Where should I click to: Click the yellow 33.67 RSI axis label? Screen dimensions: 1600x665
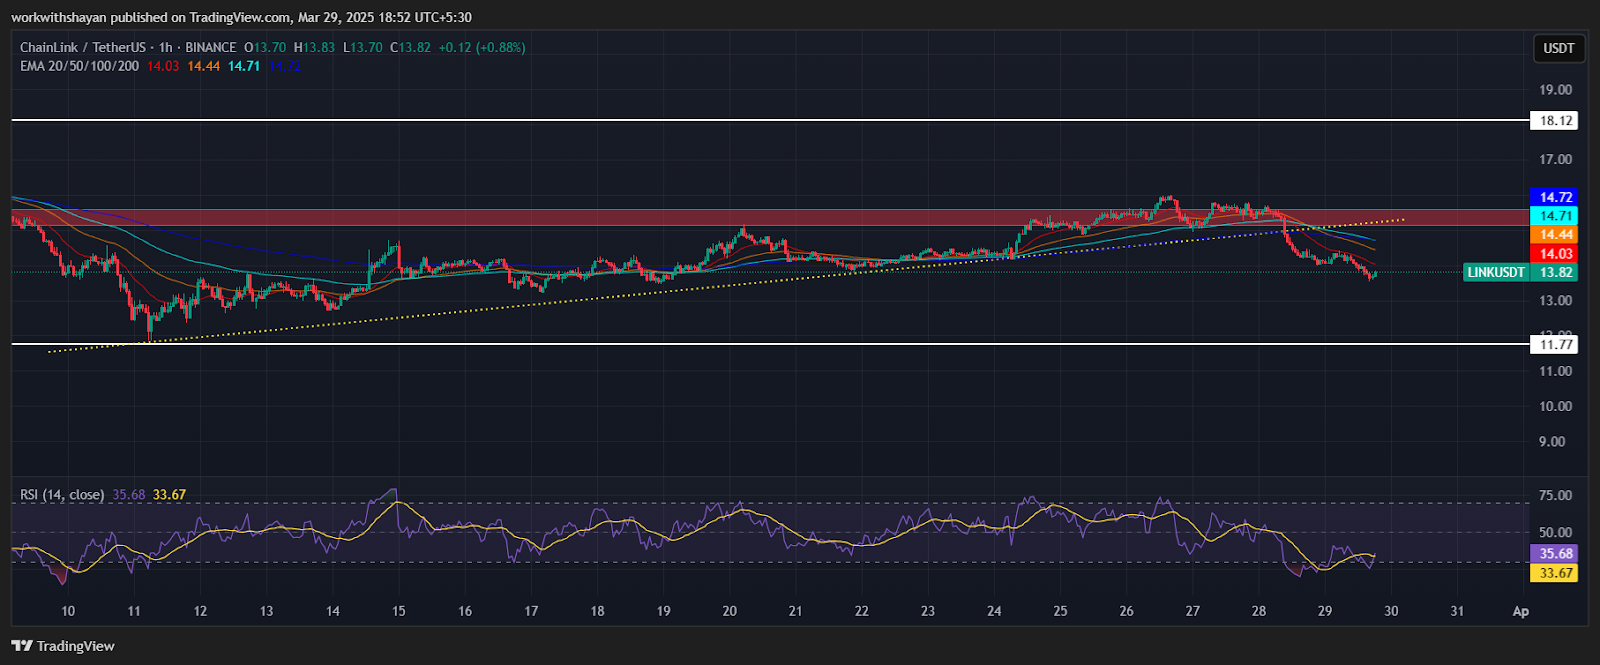(1555, 573)
